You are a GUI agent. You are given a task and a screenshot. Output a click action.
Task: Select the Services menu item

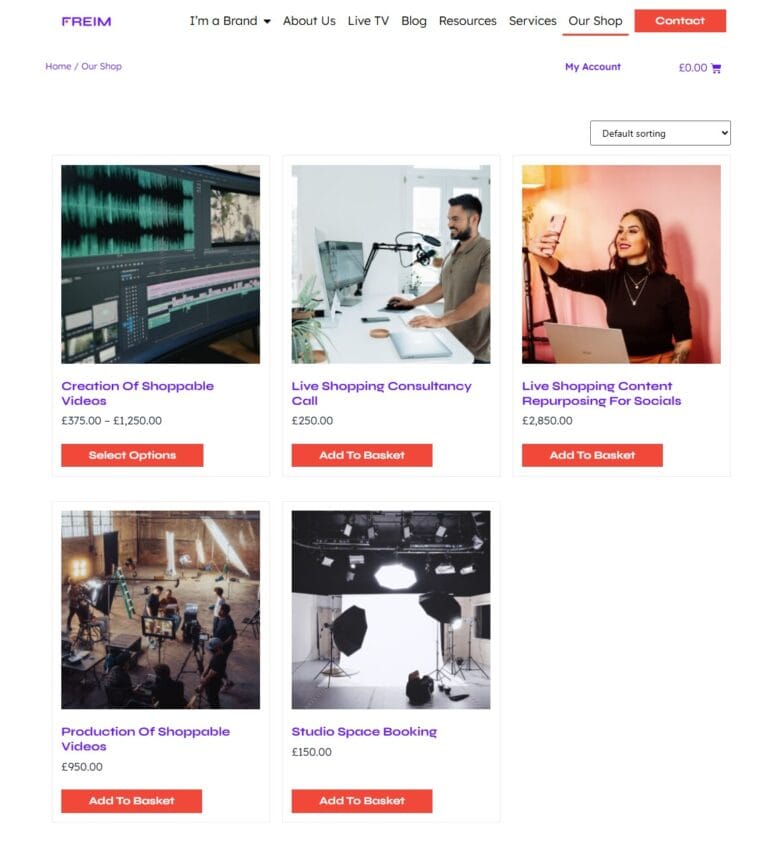tap(532, 21)
